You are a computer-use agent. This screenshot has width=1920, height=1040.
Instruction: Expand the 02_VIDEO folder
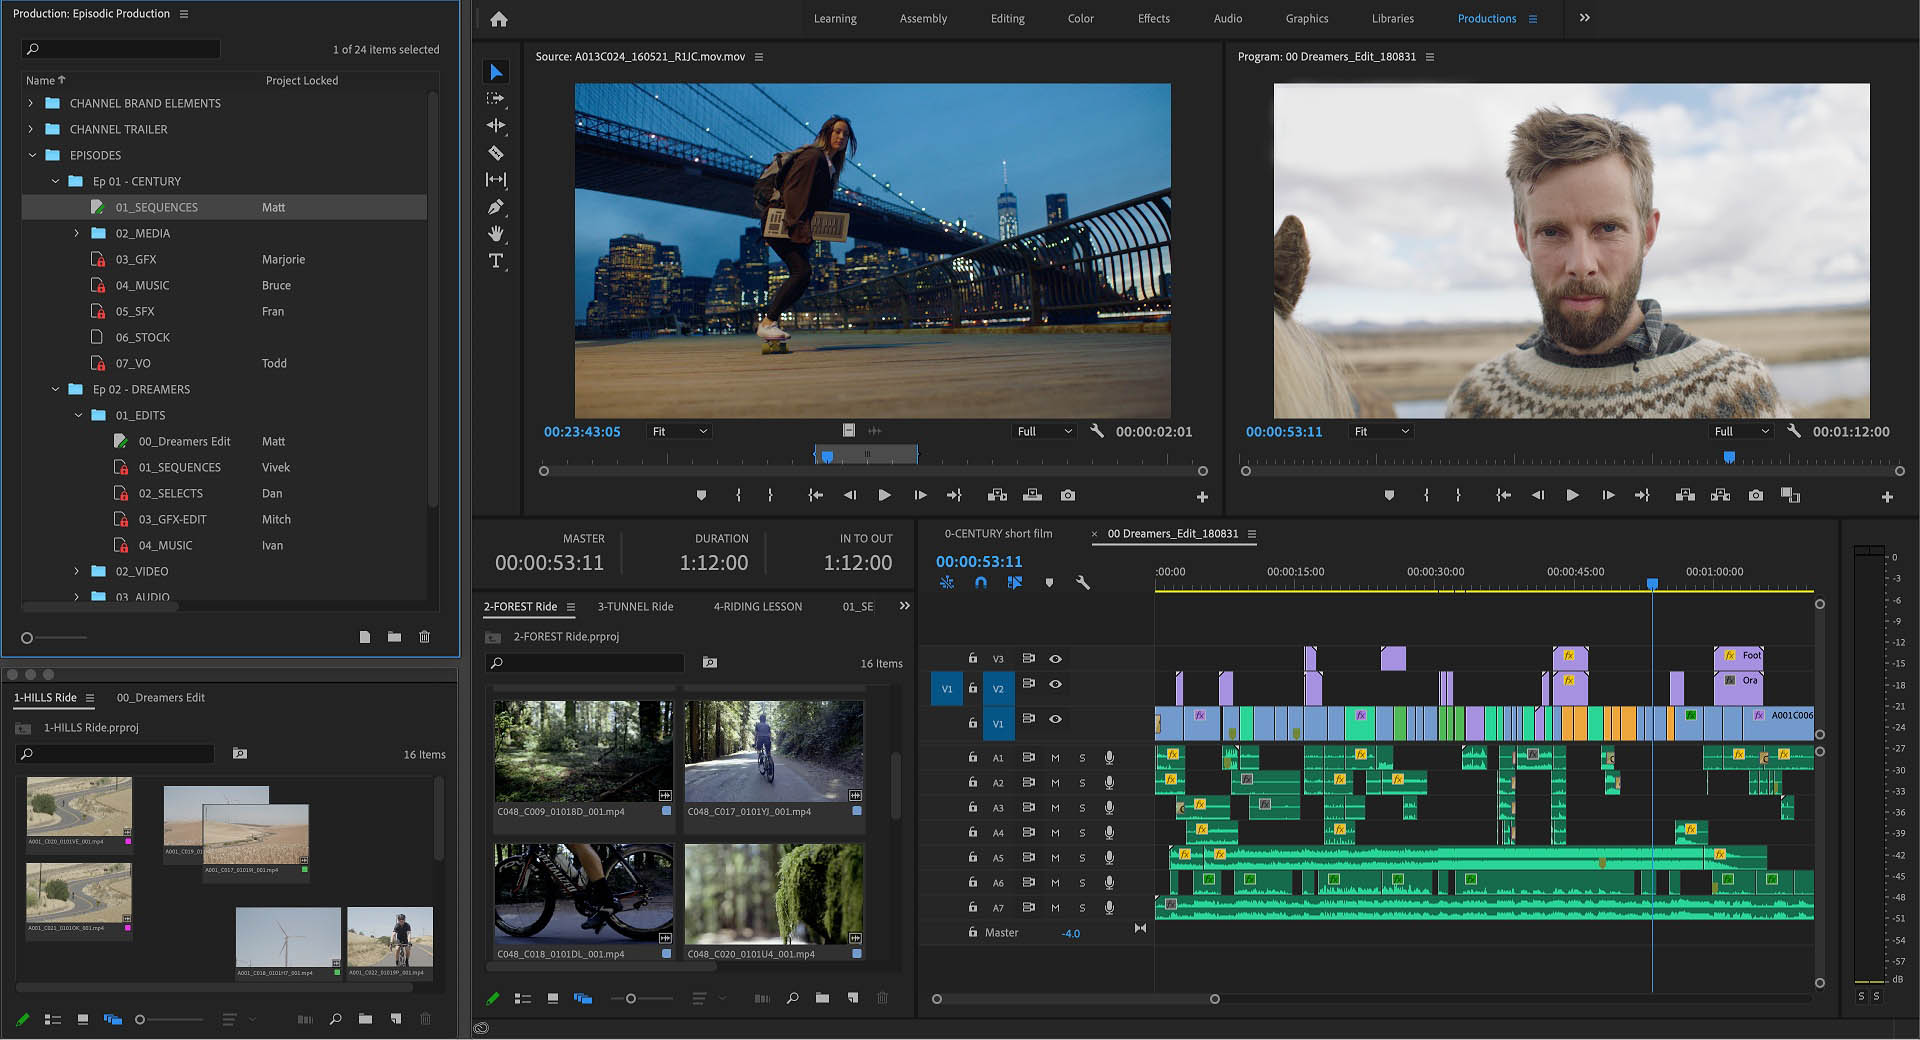click(77, 571)
